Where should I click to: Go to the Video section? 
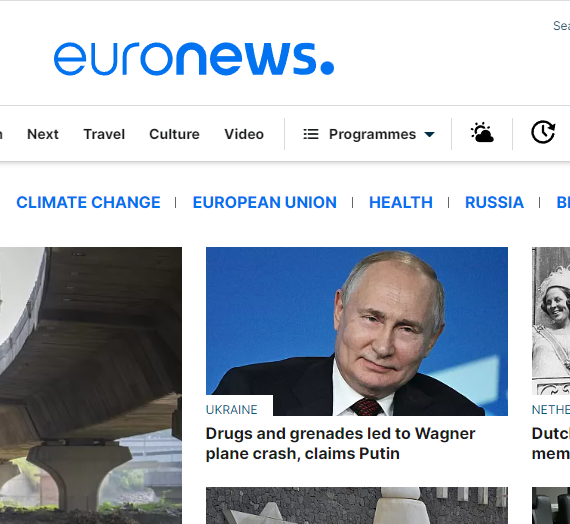[244, 134]
